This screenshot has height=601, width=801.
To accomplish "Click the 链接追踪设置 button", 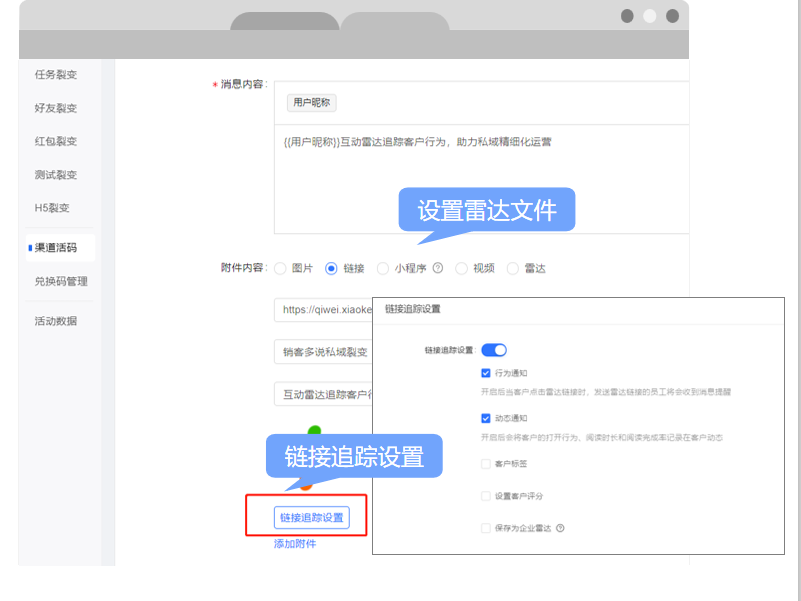I will click(312, 517).
